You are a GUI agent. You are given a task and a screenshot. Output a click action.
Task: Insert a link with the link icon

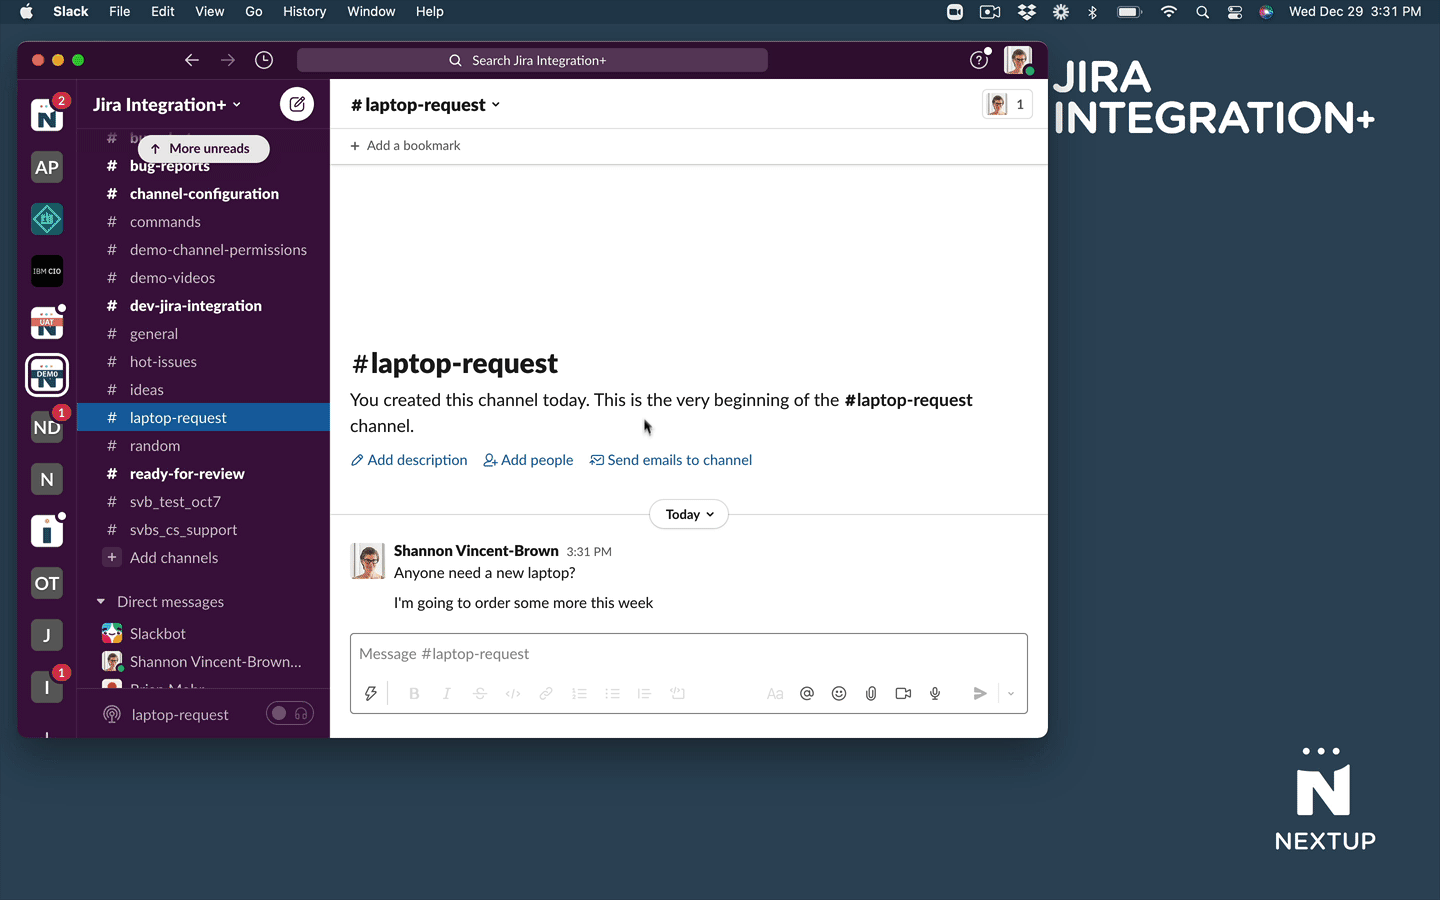click(x=546, y=693)
